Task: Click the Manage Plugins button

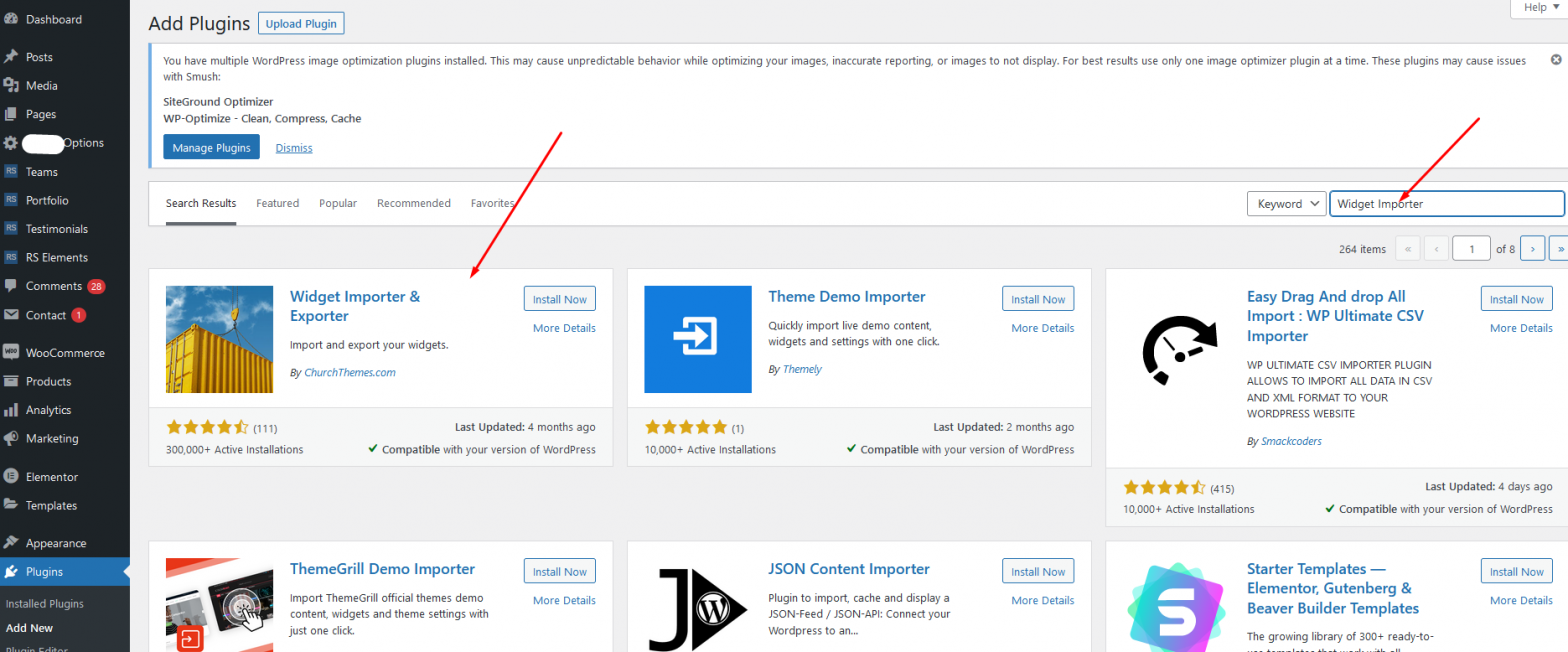Action: tap(211, 147)
